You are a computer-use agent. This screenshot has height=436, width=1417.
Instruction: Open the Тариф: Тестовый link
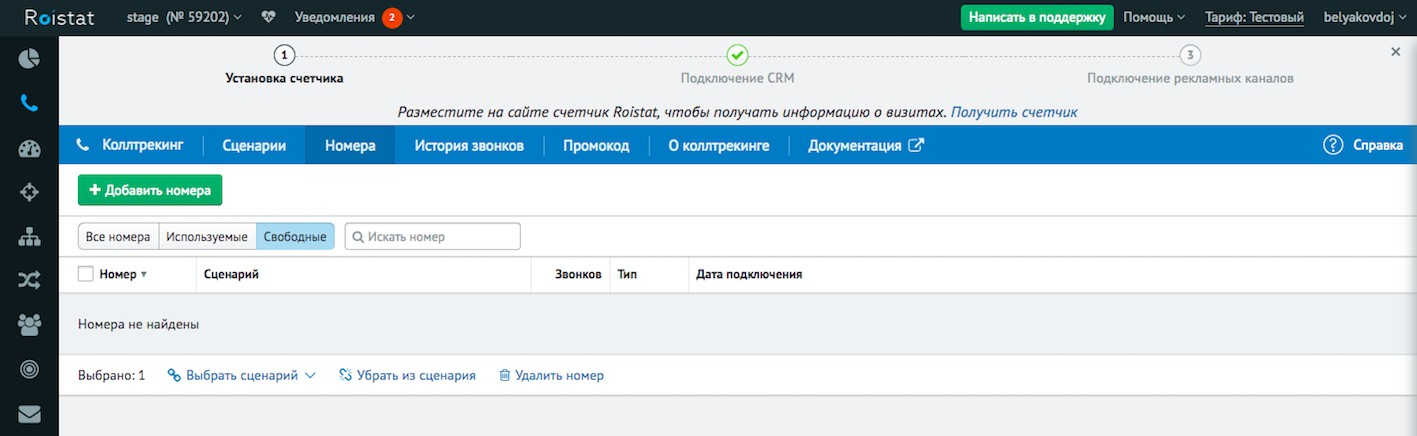coord(1254,17)
